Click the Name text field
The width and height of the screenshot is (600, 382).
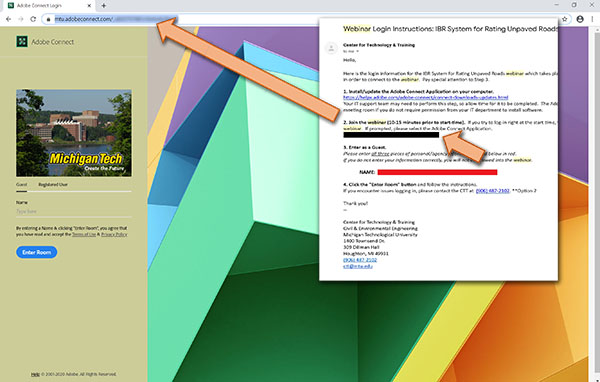73,211
